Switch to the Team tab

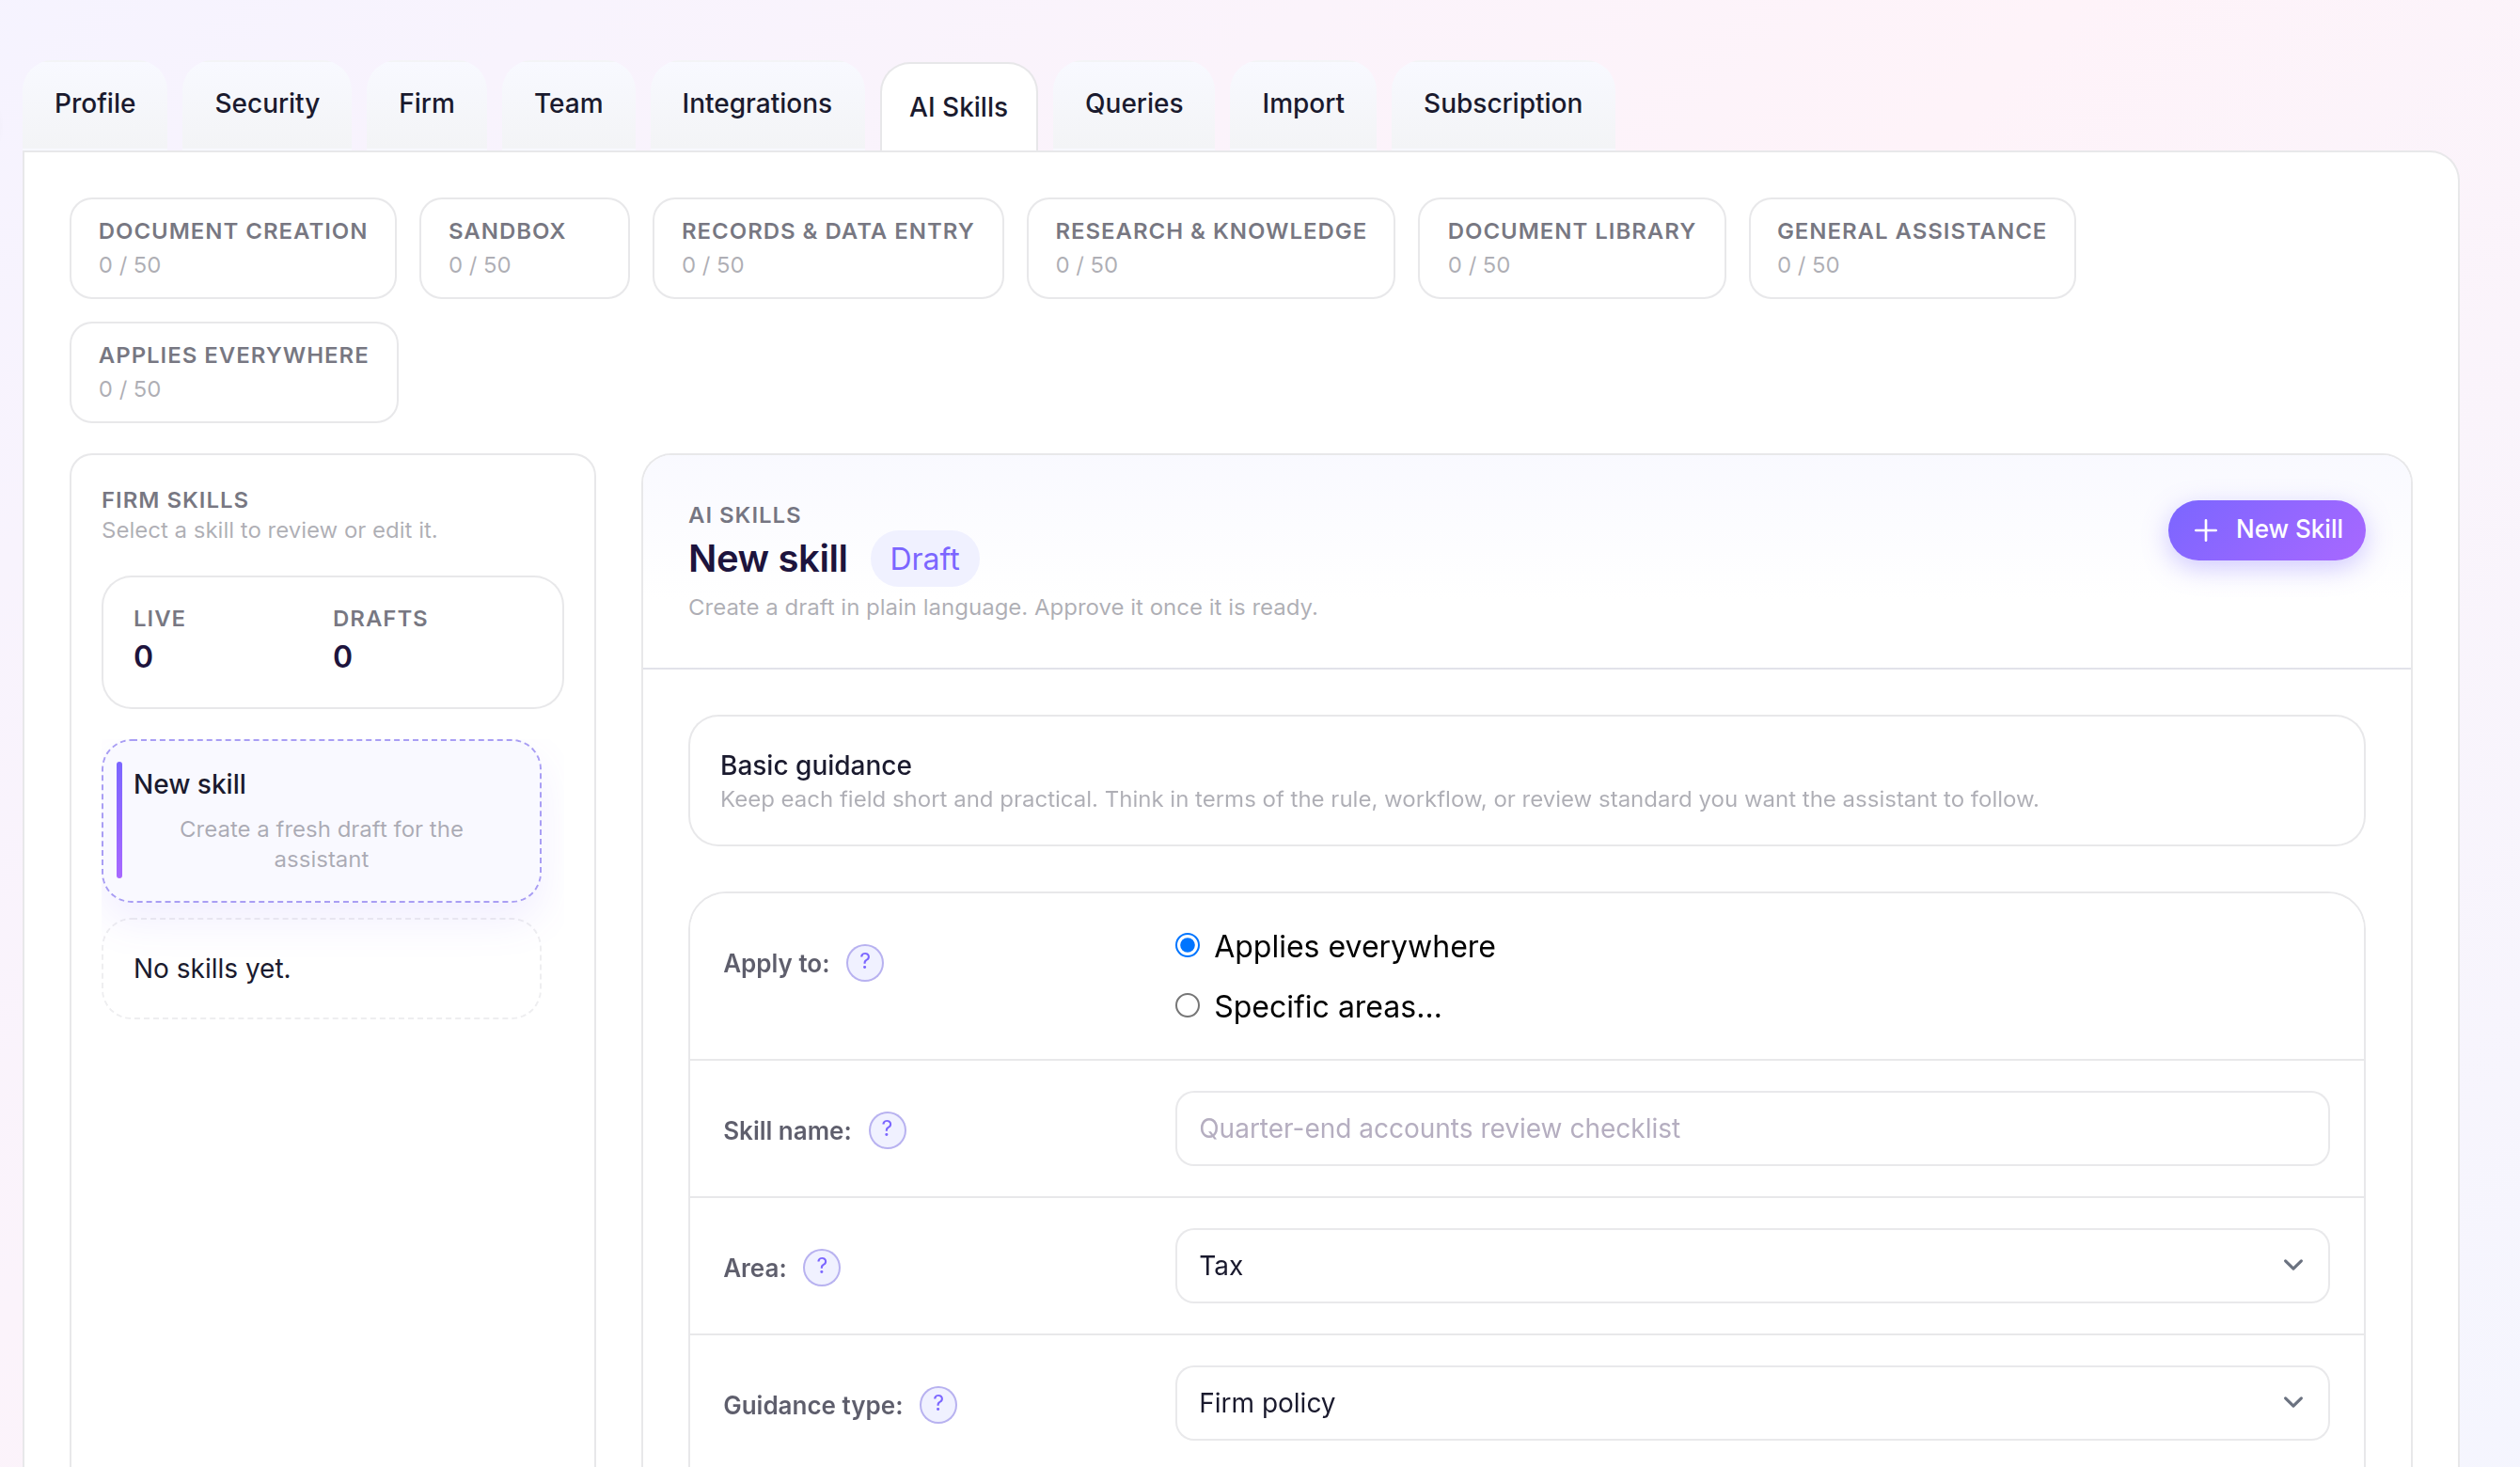coord(569,104)
